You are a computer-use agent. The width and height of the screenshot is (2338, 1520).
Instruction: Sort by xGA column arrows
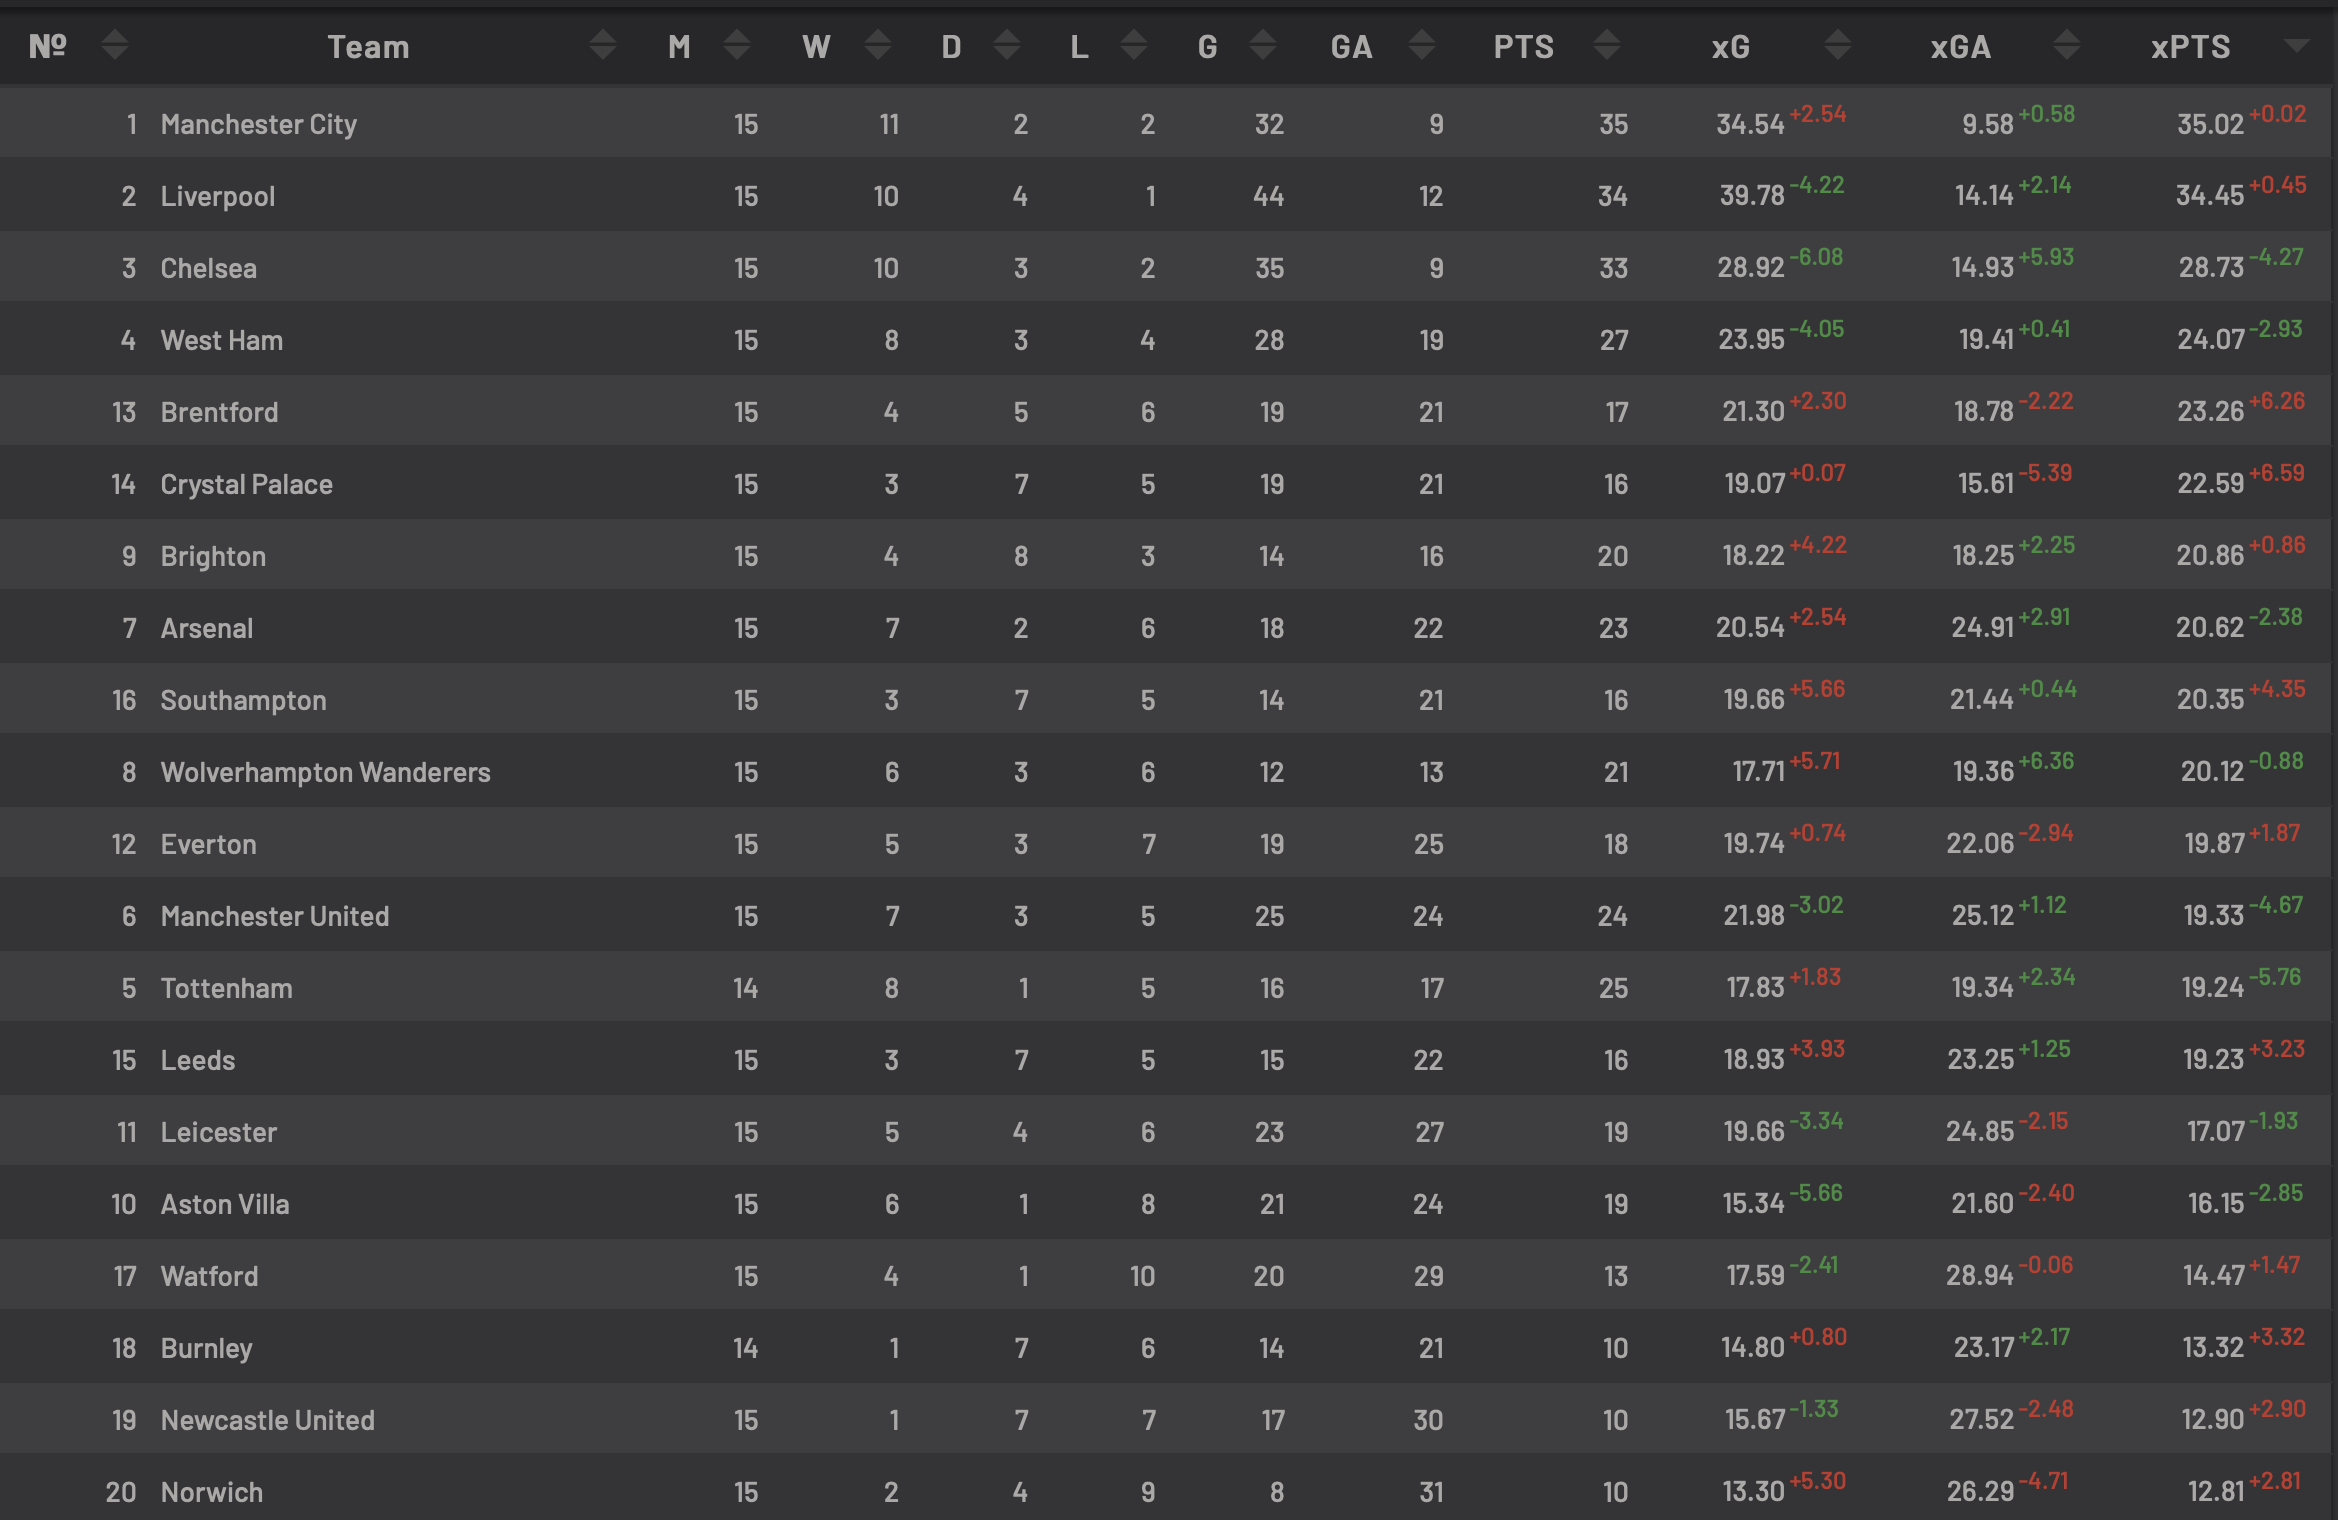tap(2067, 45)
